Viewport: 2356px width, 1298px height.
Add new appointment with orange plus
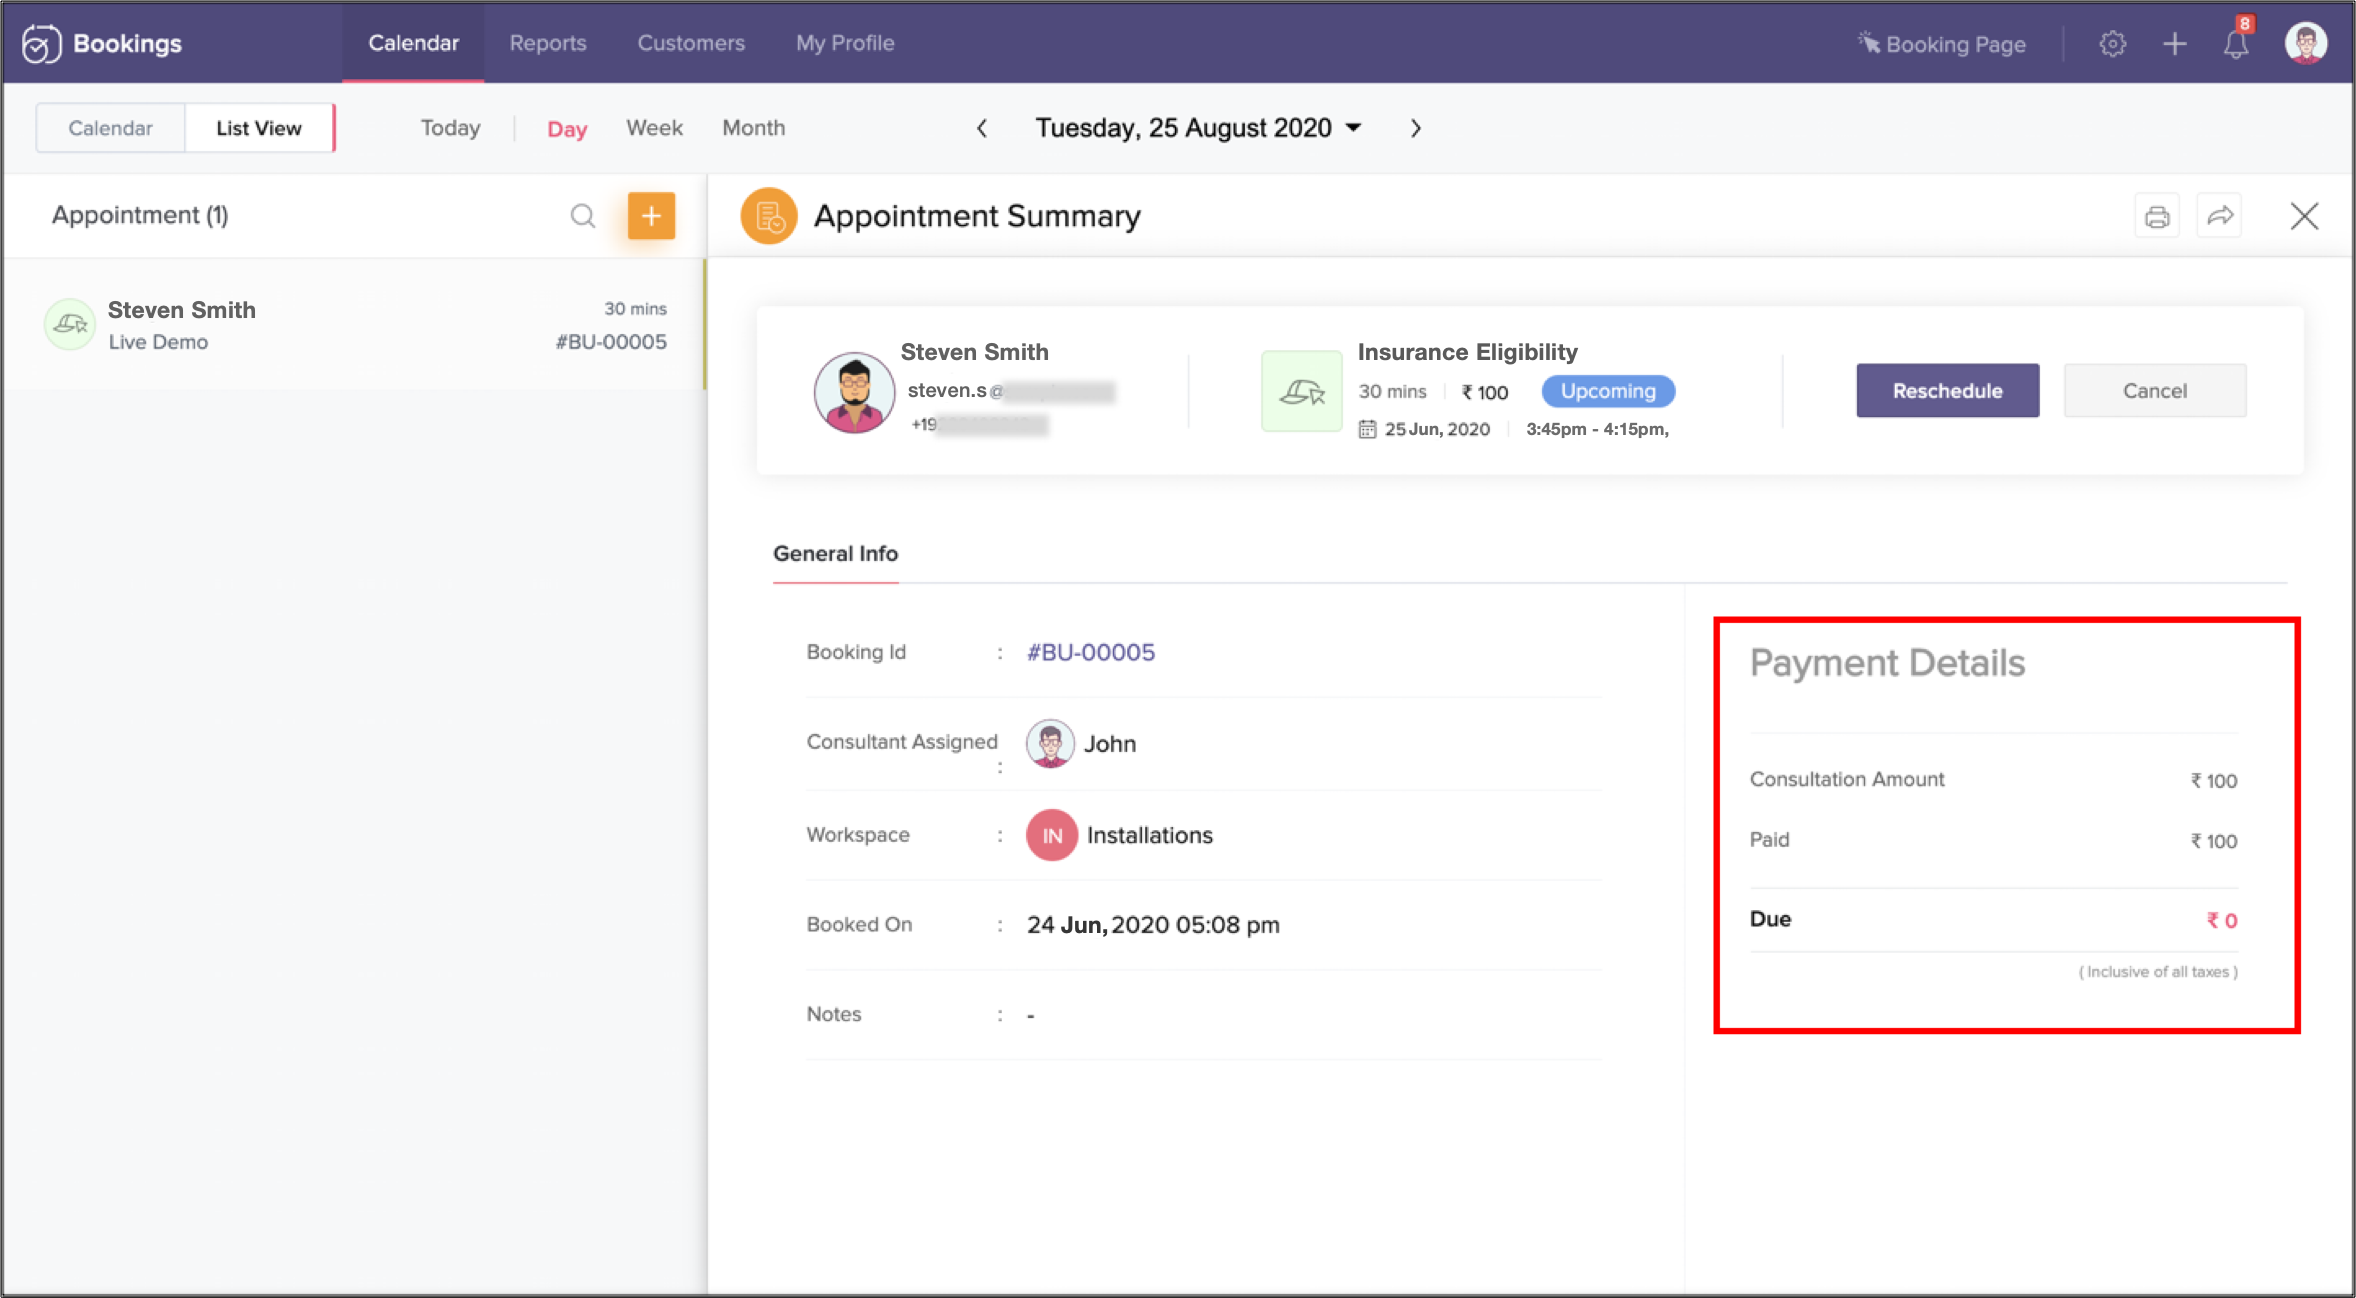coord(651,216)
